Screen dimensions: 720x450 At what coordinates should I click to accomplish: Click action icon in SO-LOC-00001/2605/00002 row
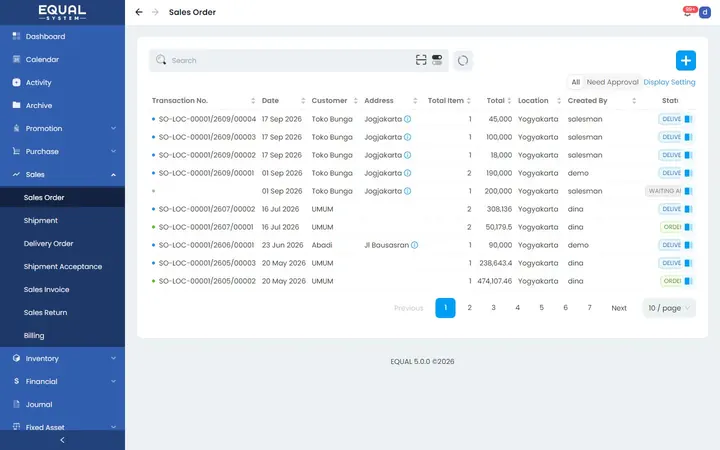[688, 281]
